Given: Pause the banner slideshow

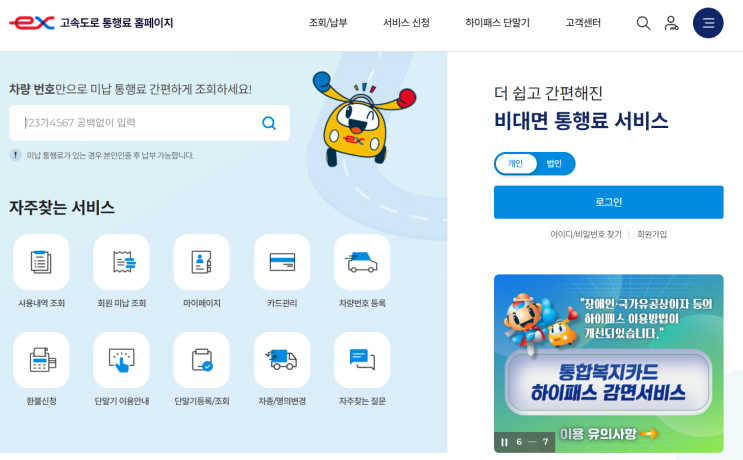Looking at the screenshot, I should coord(504,442).
